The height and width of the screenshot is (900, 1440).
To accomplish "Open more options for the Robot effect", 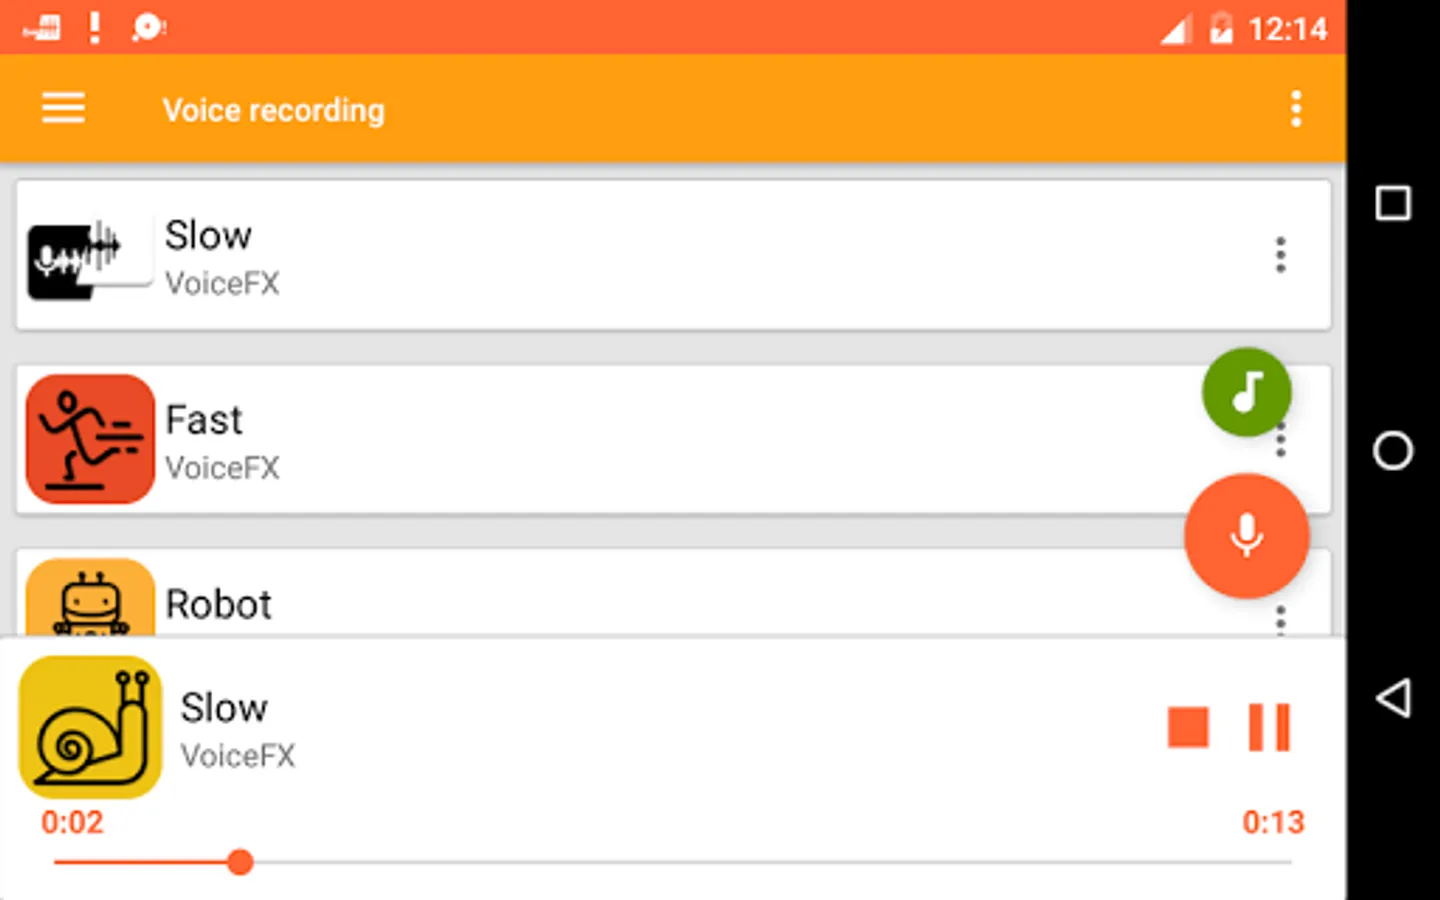I will click(1280, 620).
